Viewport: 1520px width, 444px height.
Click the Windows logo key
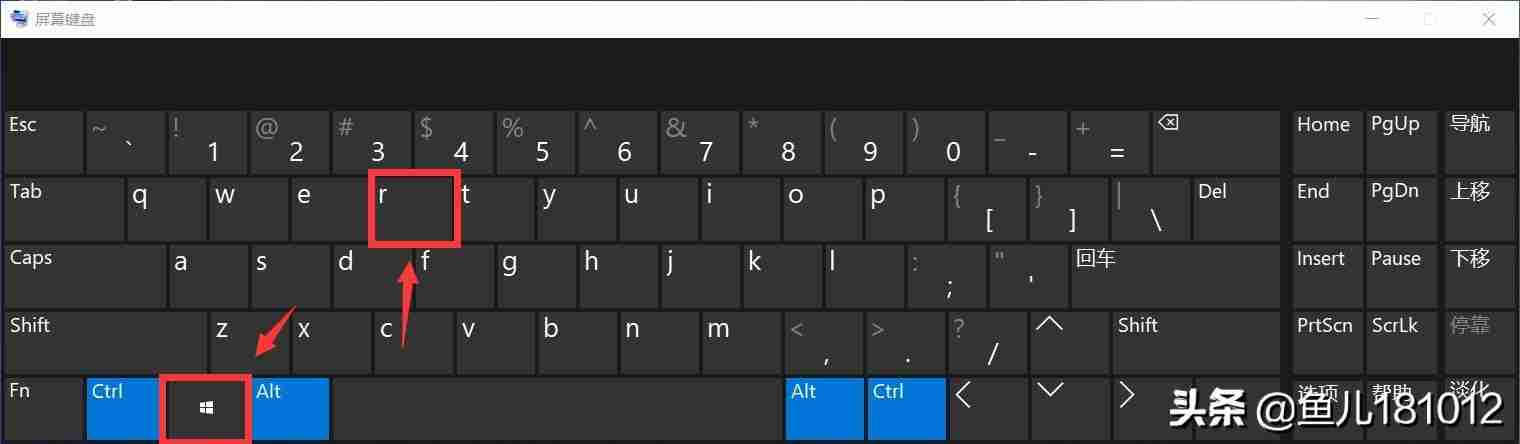tap(205, 408)
